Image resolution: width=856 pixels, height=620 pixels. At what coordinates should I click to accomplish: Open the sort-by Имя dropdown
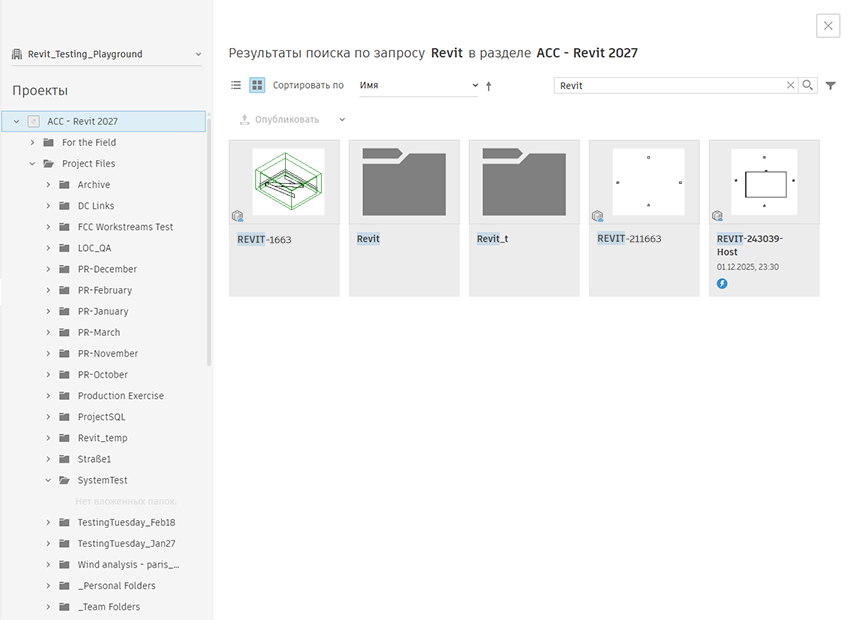pyautogui.click(x=418, y=86)
